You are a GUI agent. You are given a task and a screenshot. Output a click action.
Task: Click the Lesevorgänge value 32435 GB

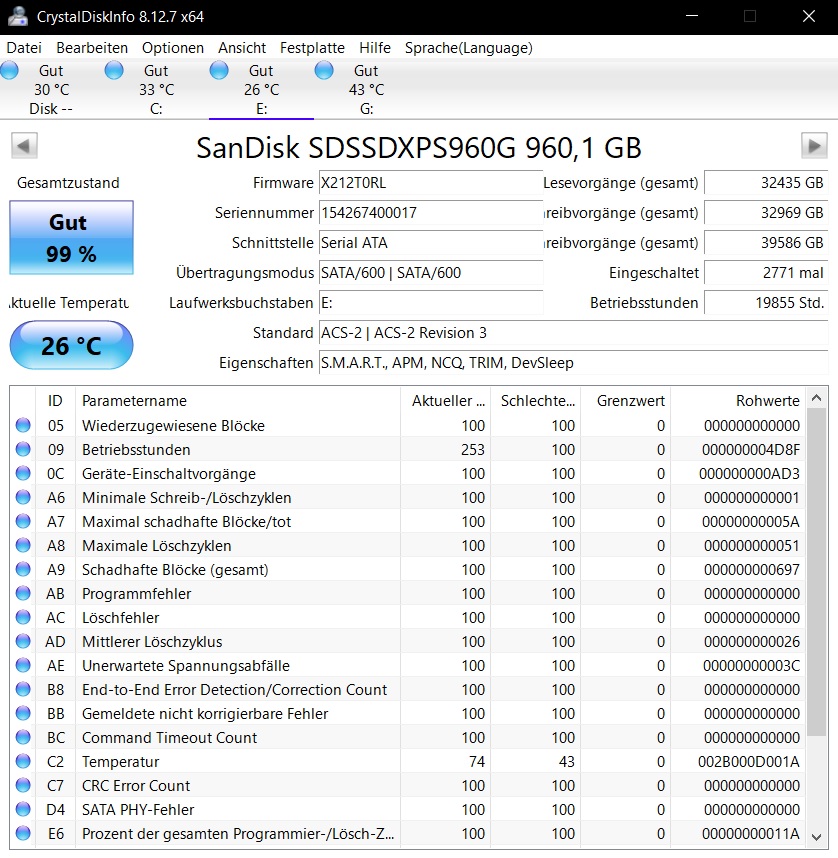766,183
